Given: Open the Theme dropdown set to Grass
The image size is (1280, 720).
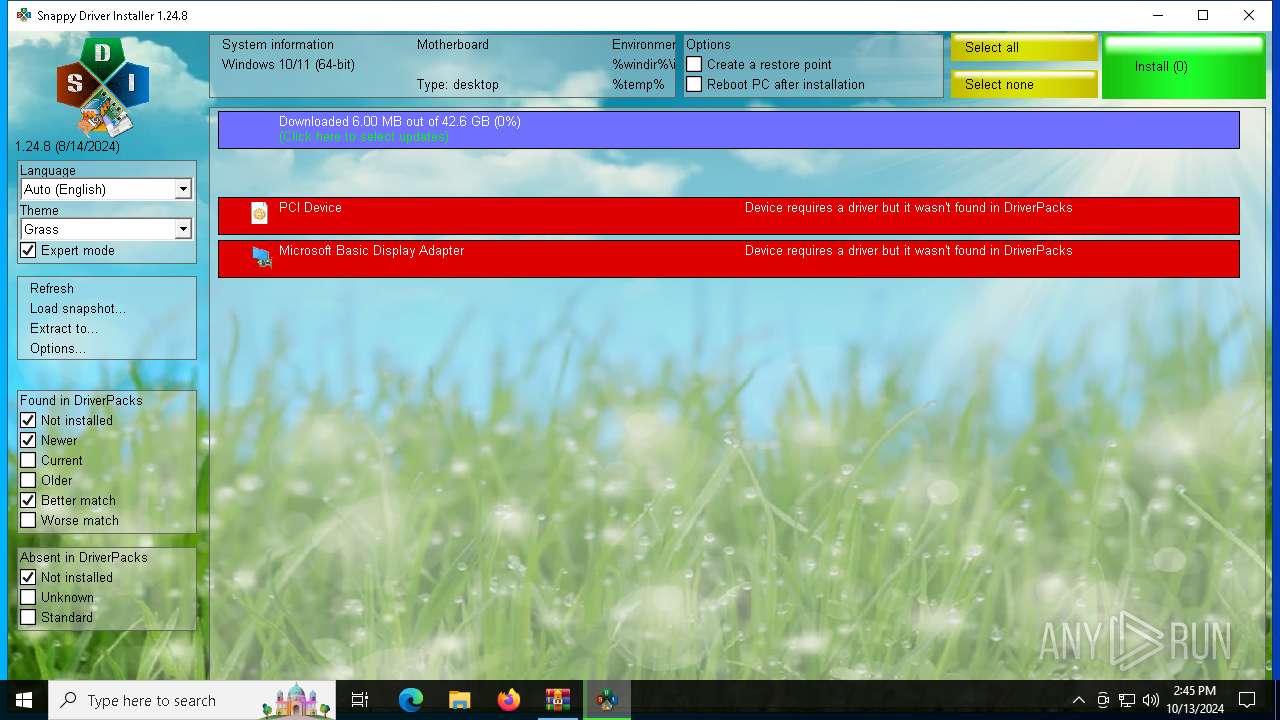Looking at the screenshot, I should coord(106,229).
